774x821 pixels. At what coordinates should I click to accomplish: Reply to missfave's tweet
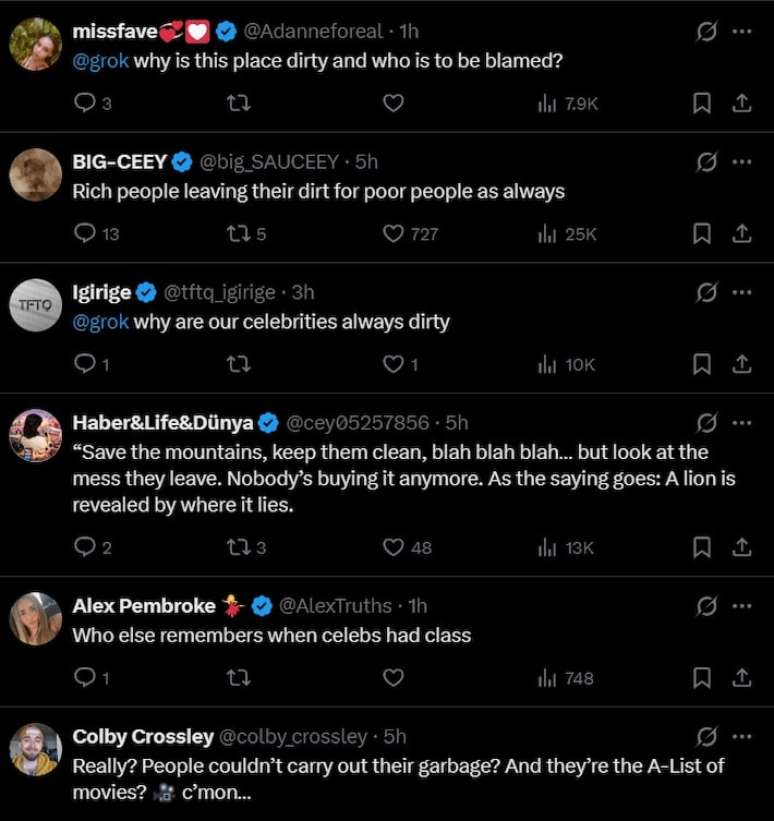click(x=84, y=103)
